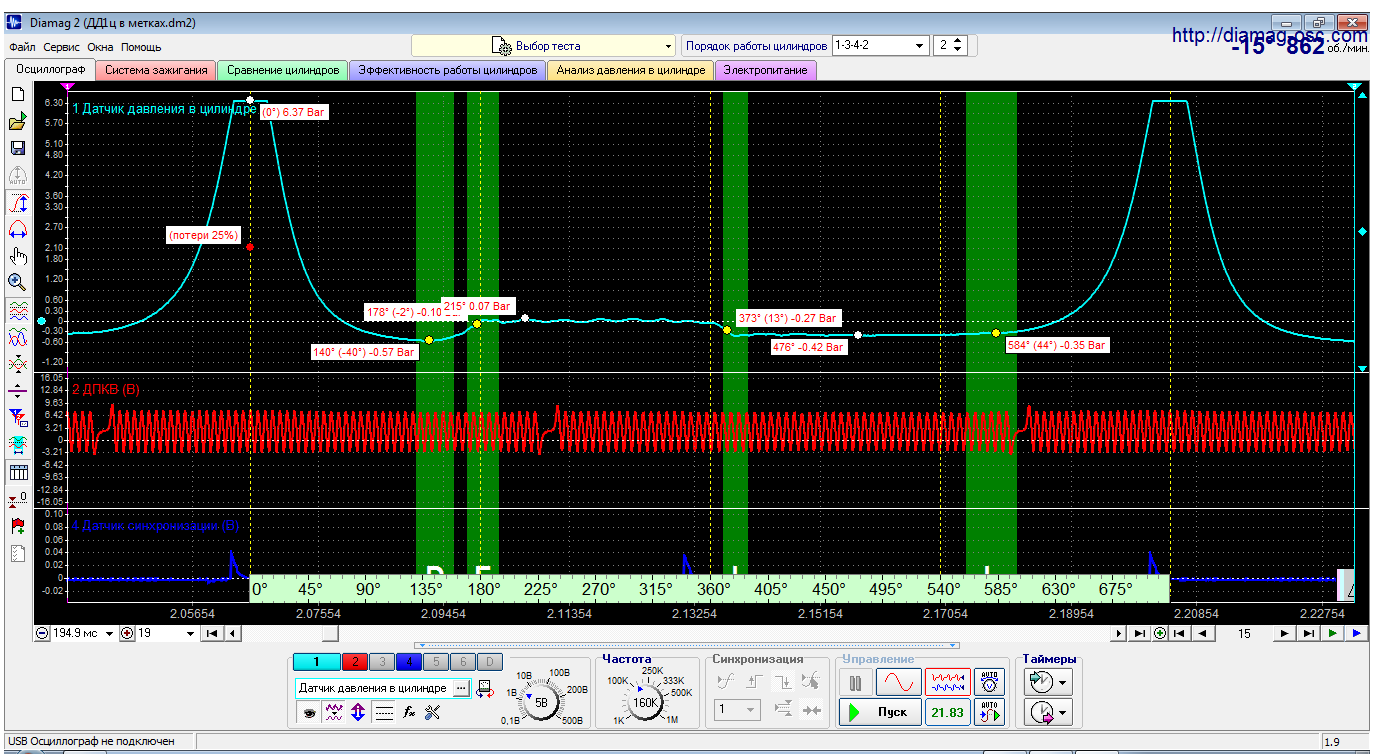Save the recording with the floppy disk icon
Screen dimensions: 1382x754
(17, 148)
